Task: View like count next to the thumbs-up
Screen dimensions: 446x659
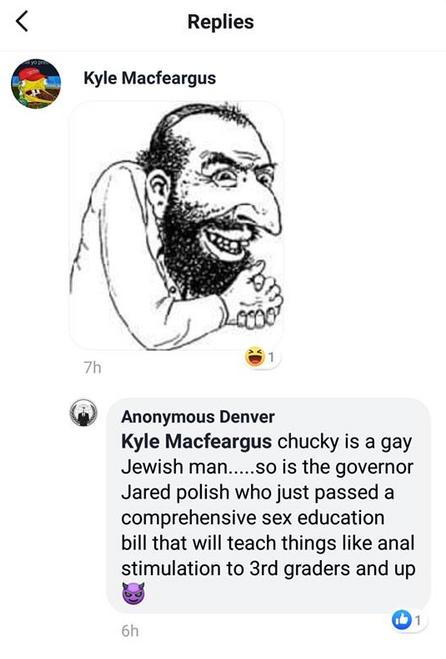Action: 417,620
